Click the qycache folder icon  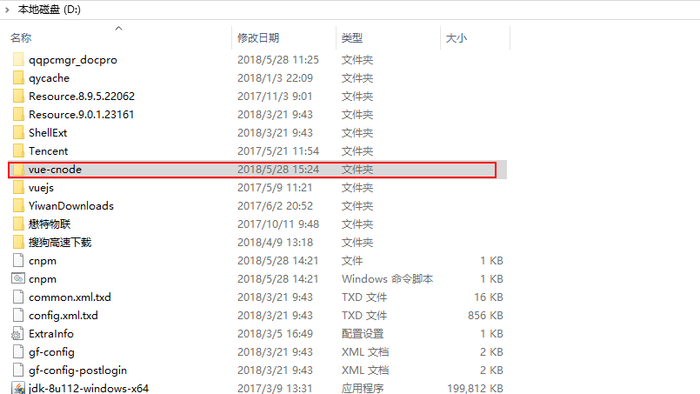(x=18, y=78)
